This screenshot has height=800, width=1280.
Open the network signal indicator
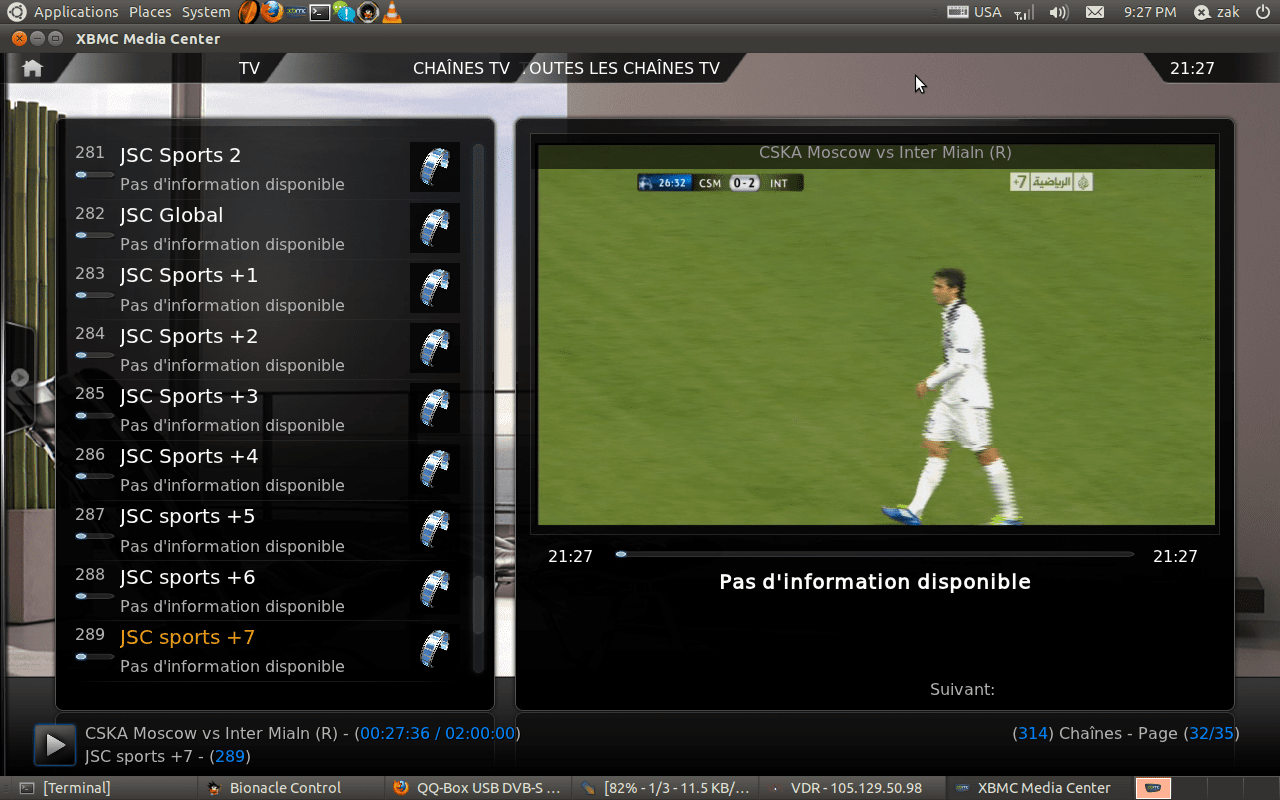pyautogui.click(x=1023, y=12)
